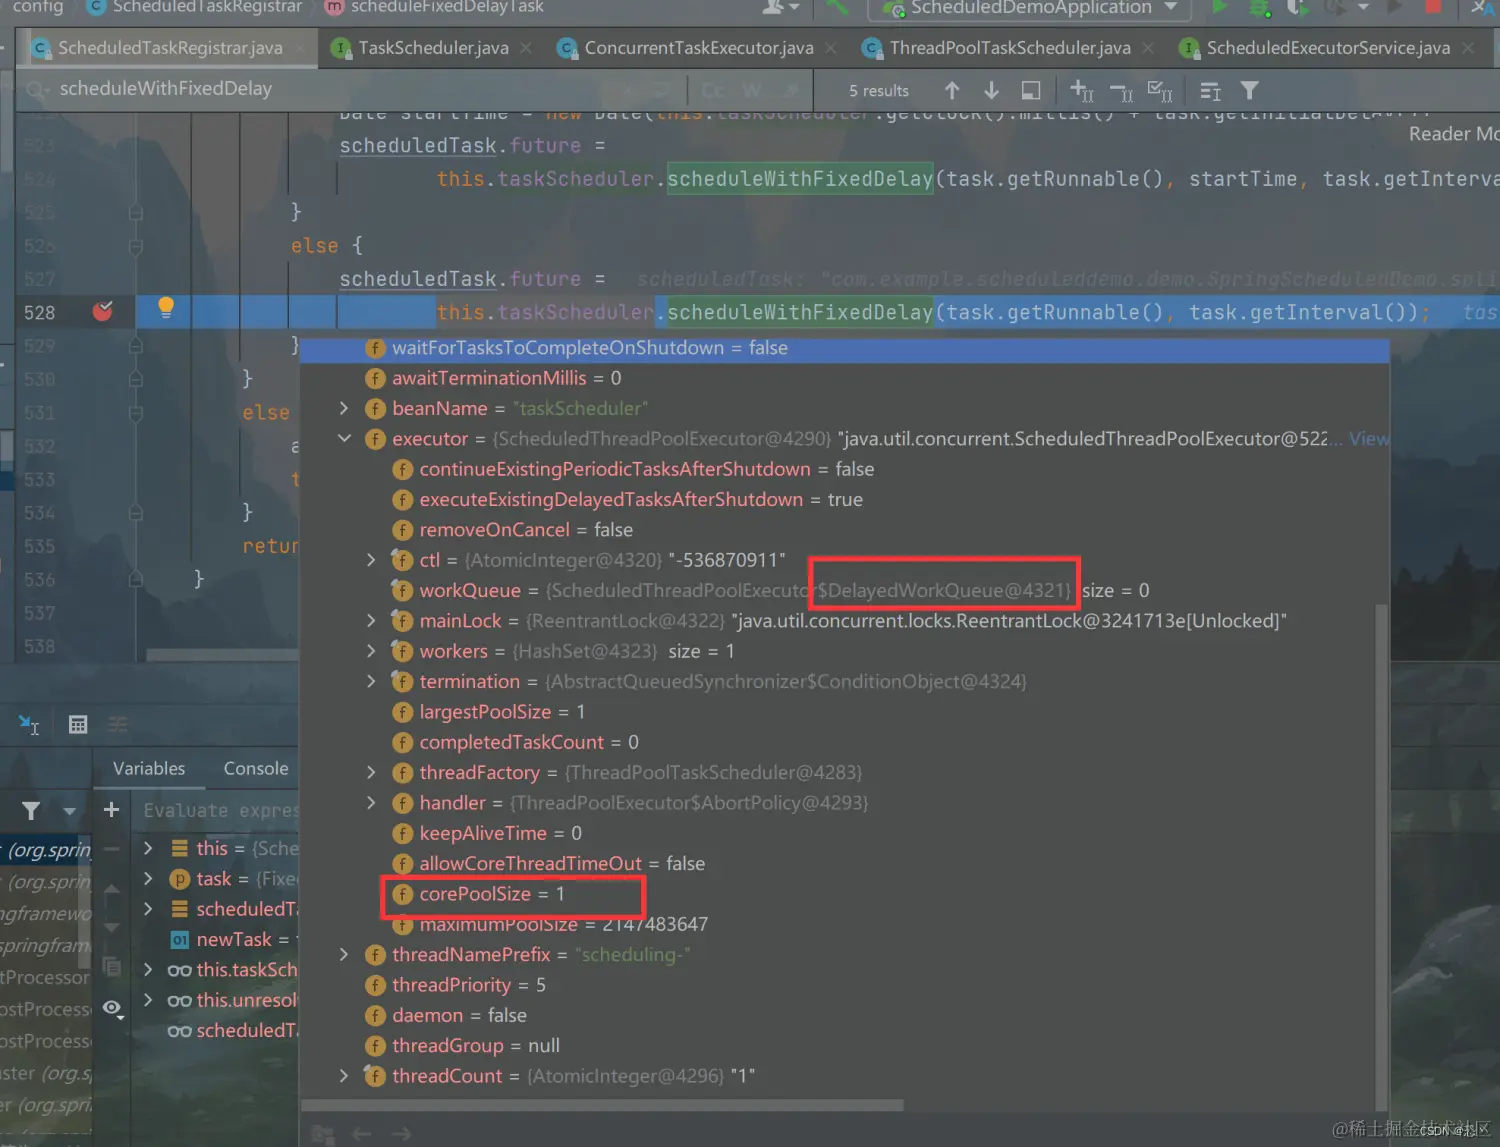The image size is (1500, 1147).
Task: Click the lightbulb intention icon on line 528
Action: coord(166,309)
